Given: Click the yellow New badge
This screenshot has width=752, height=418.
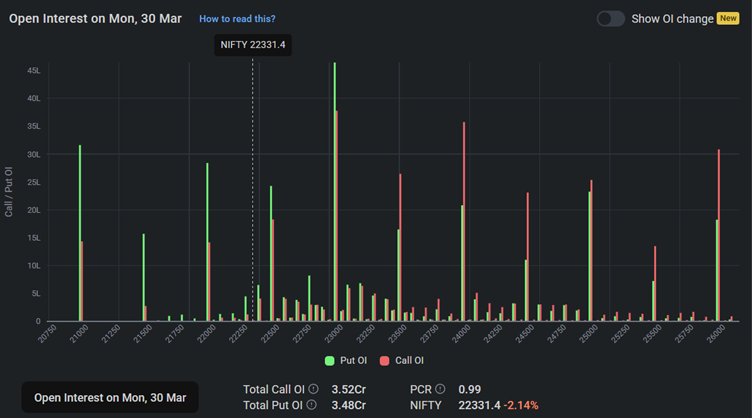Looking at the screenshot, I should point(727,19).
